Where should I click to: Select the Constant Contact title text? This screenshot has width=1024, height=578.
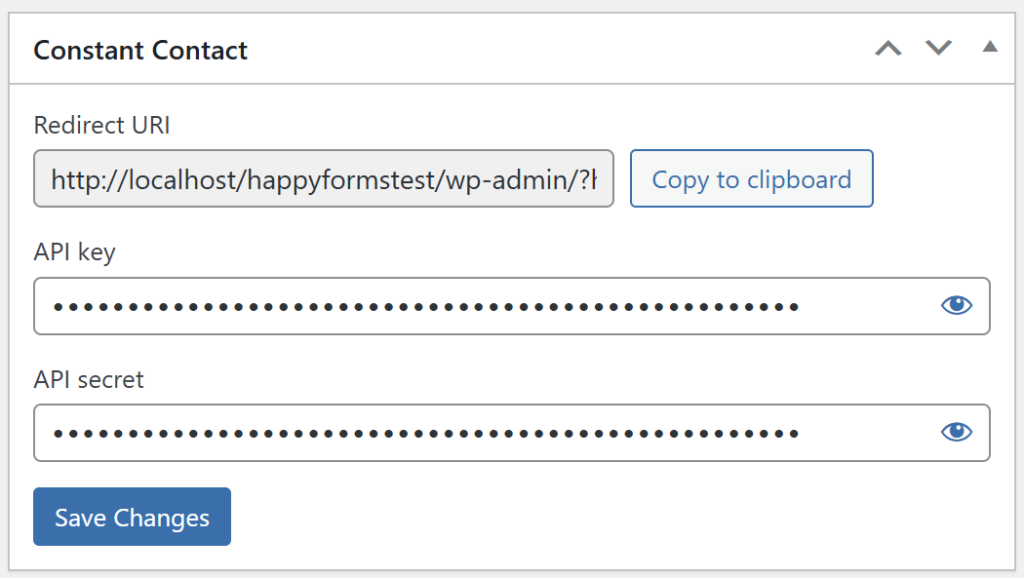(140, 50)
